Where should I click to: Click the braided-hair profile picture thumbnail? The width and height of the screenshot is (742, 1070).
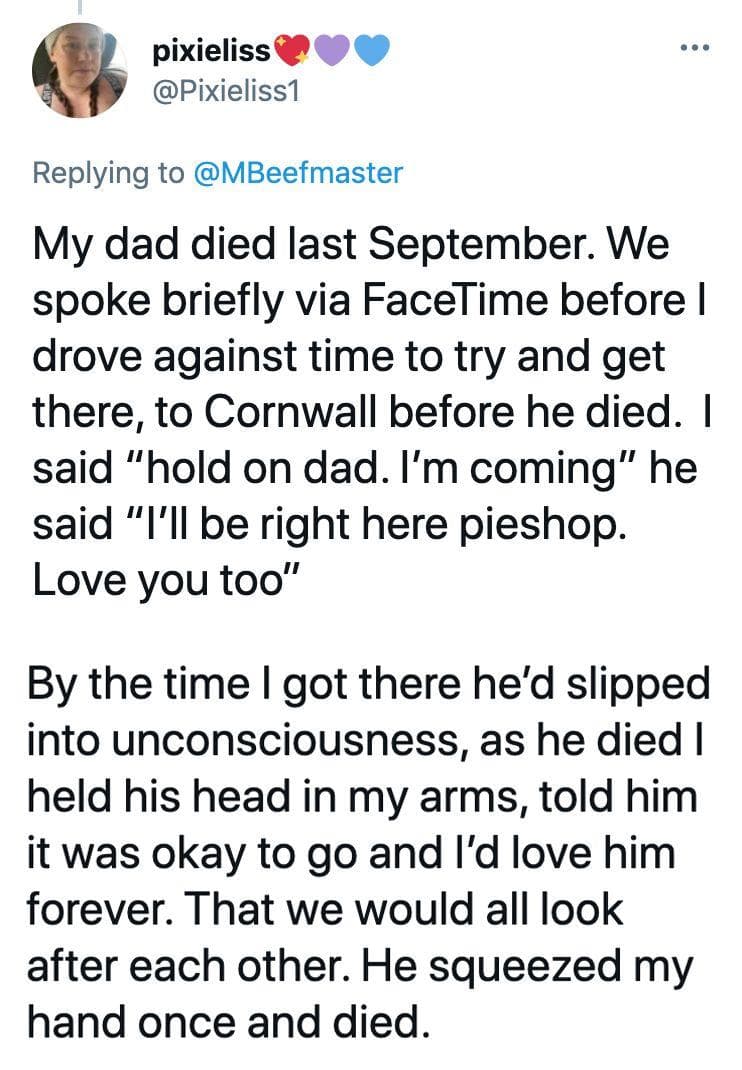(80, 70)
